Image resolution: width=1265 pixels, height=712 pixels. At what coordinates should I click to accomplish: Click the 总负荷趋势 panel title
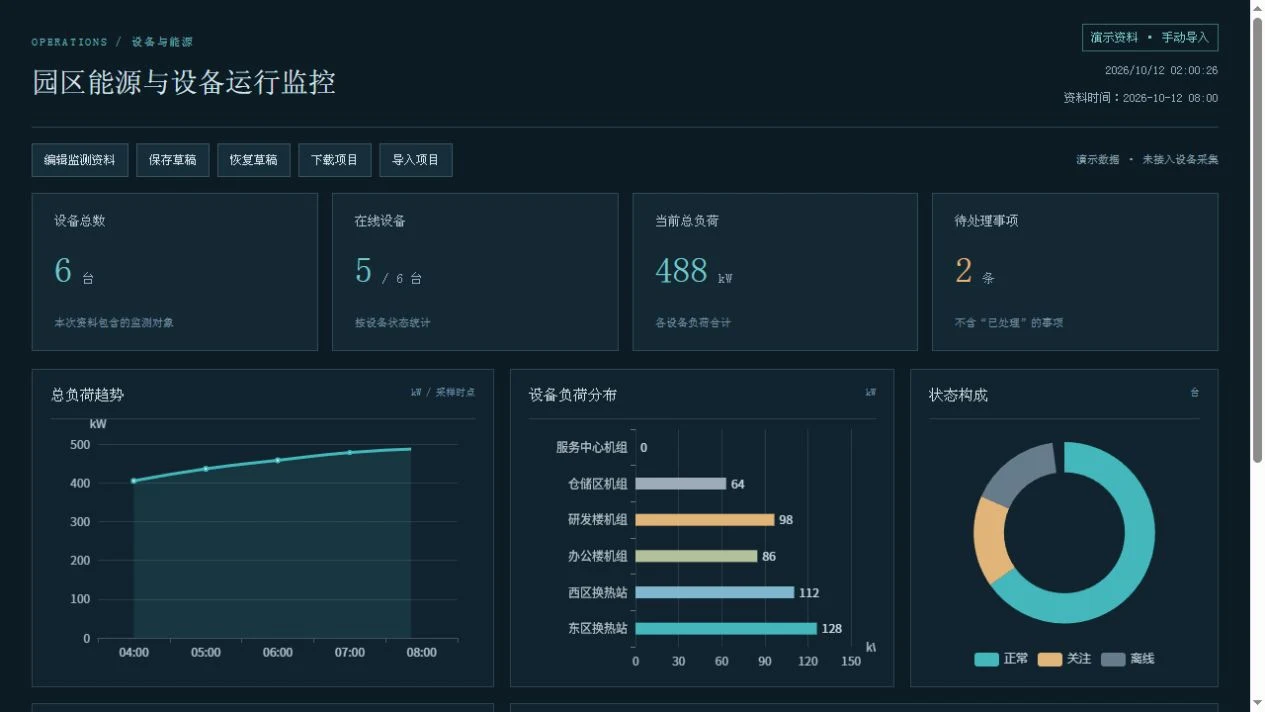point(88,395)
